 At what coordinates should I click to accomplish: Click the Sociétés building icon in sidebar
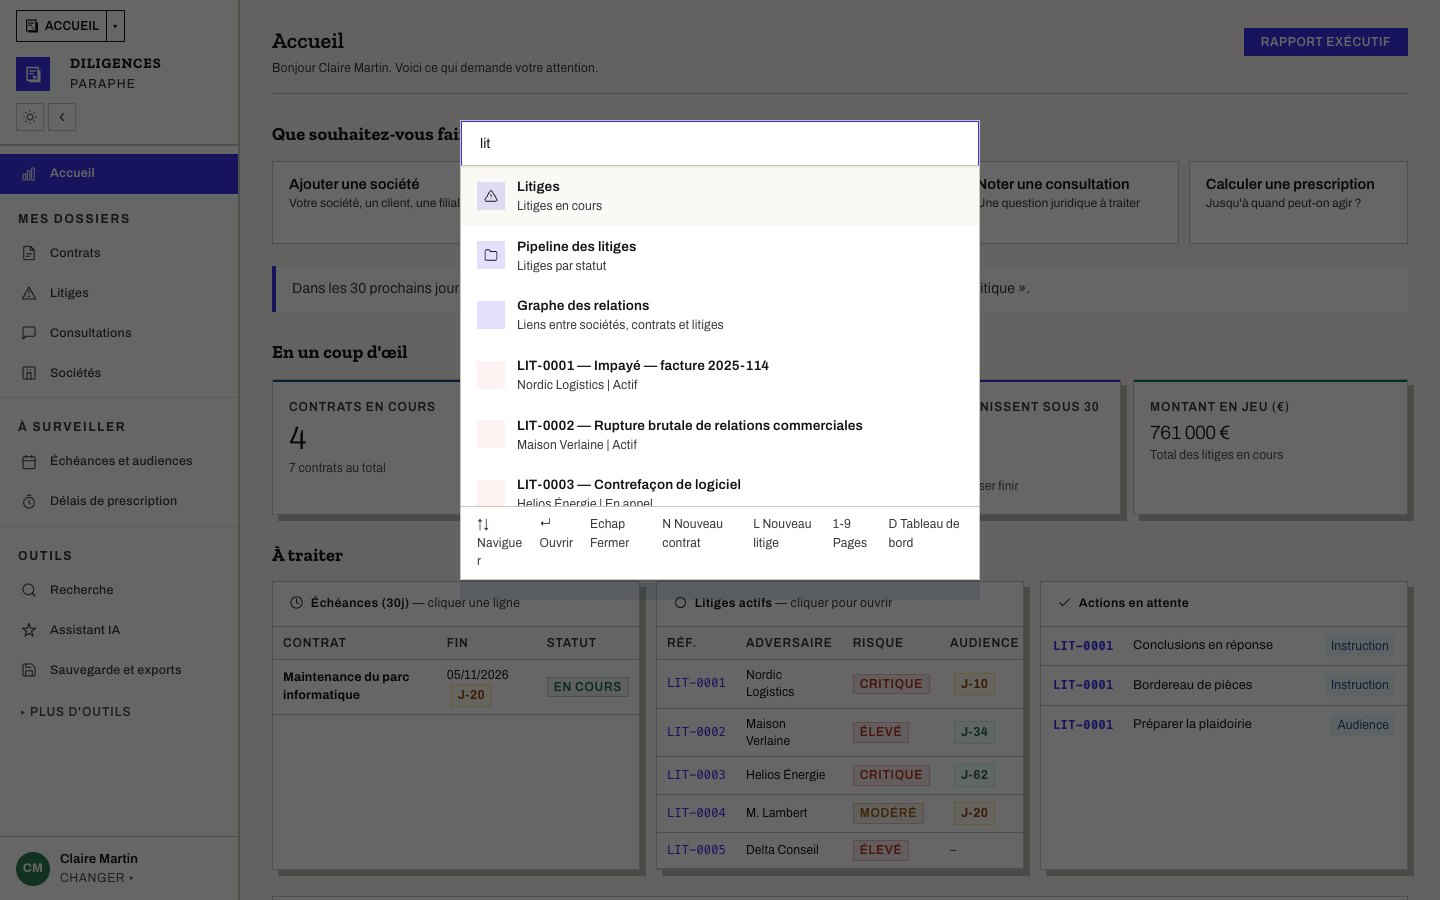(x=29, y=373)
